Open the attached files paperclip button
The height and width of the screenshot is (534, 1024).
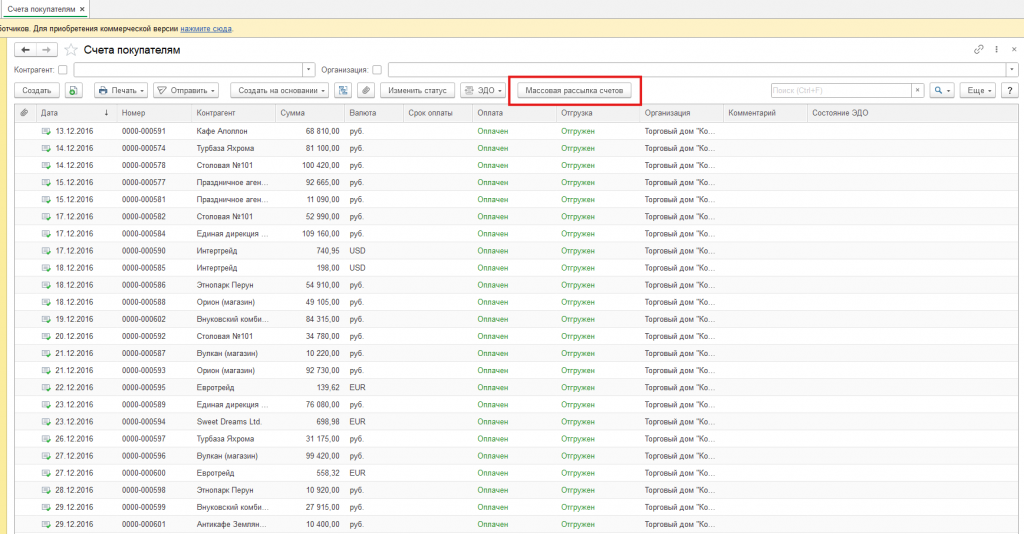tap(366, 91)
